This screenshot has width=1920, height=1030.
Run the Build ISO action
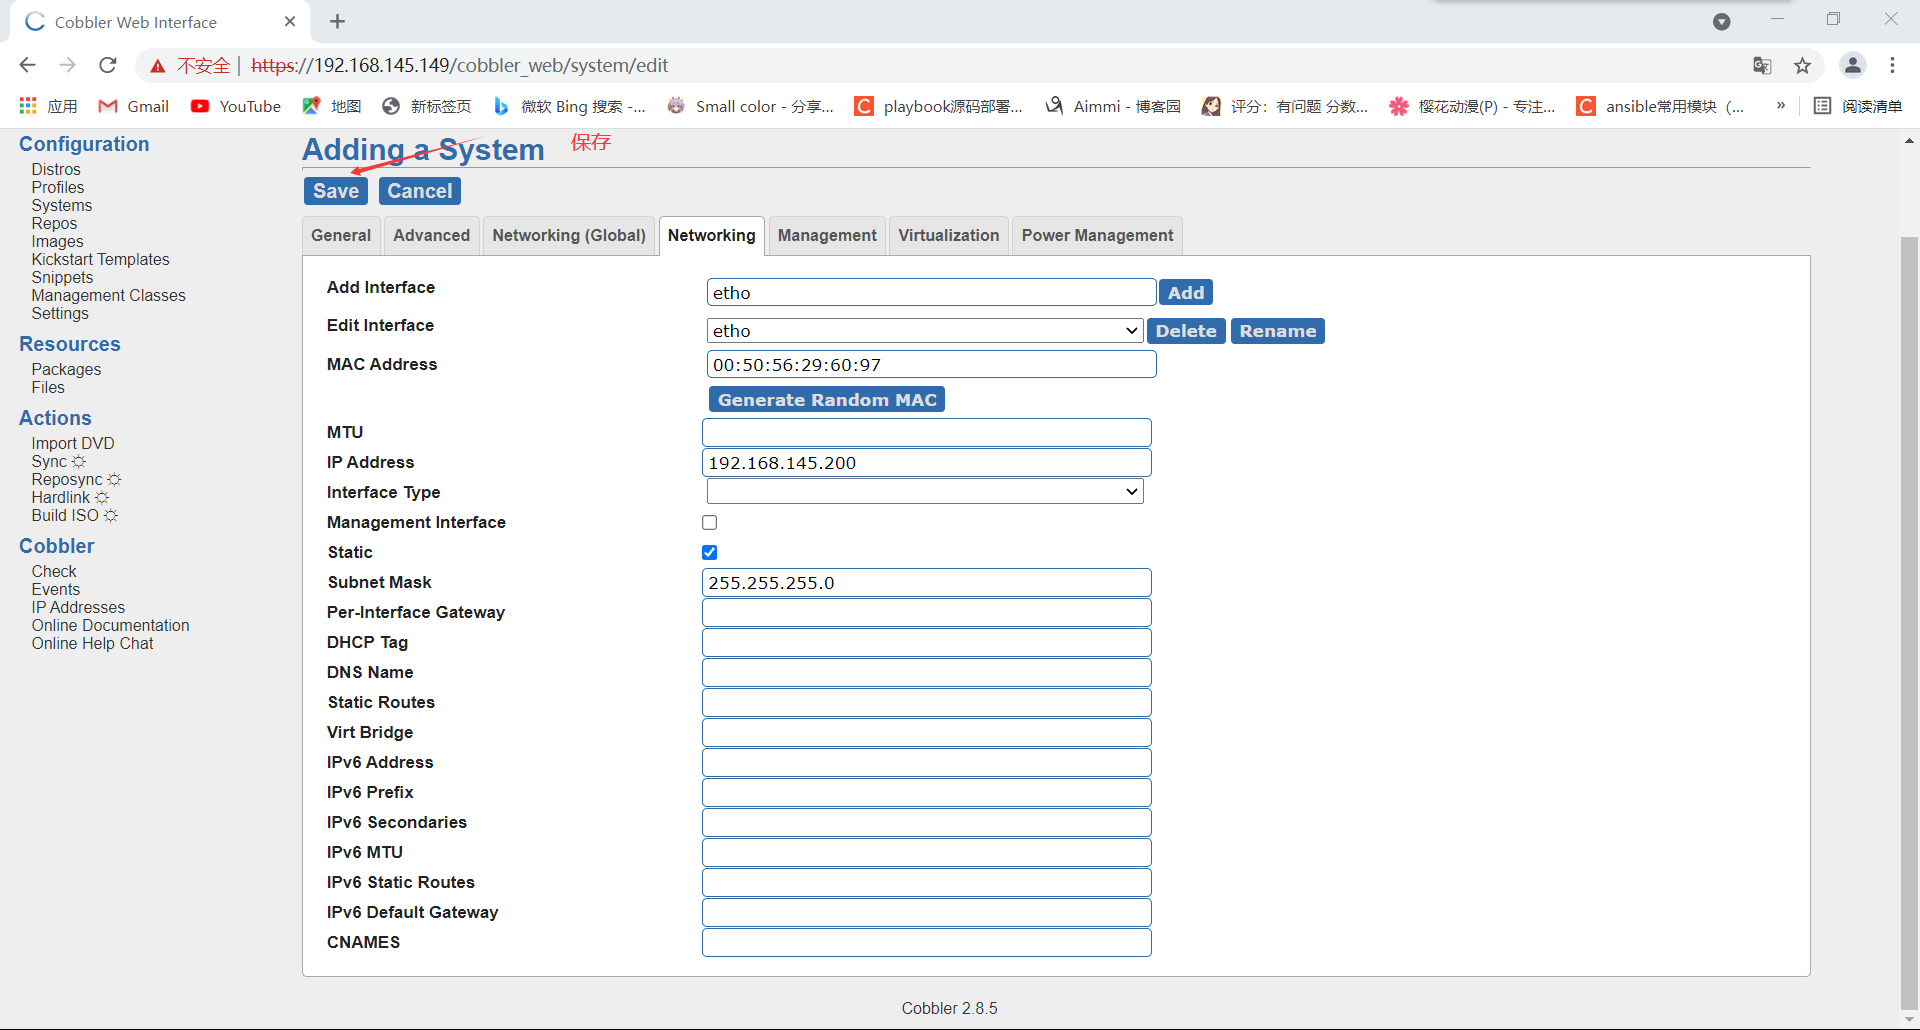pos(74,516)
